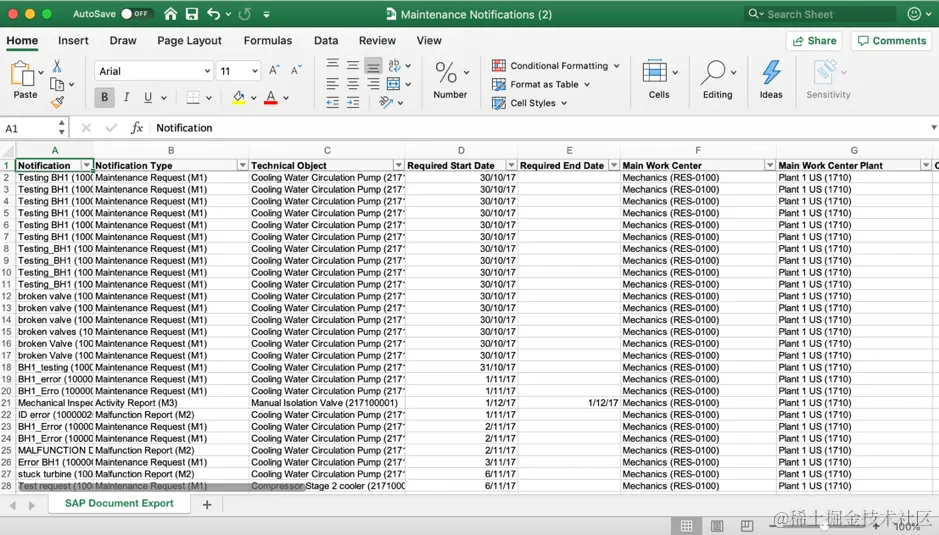The image size is (939, 535).
Task: Open the Technical Object filter arrow
Action: click(398, 165)
